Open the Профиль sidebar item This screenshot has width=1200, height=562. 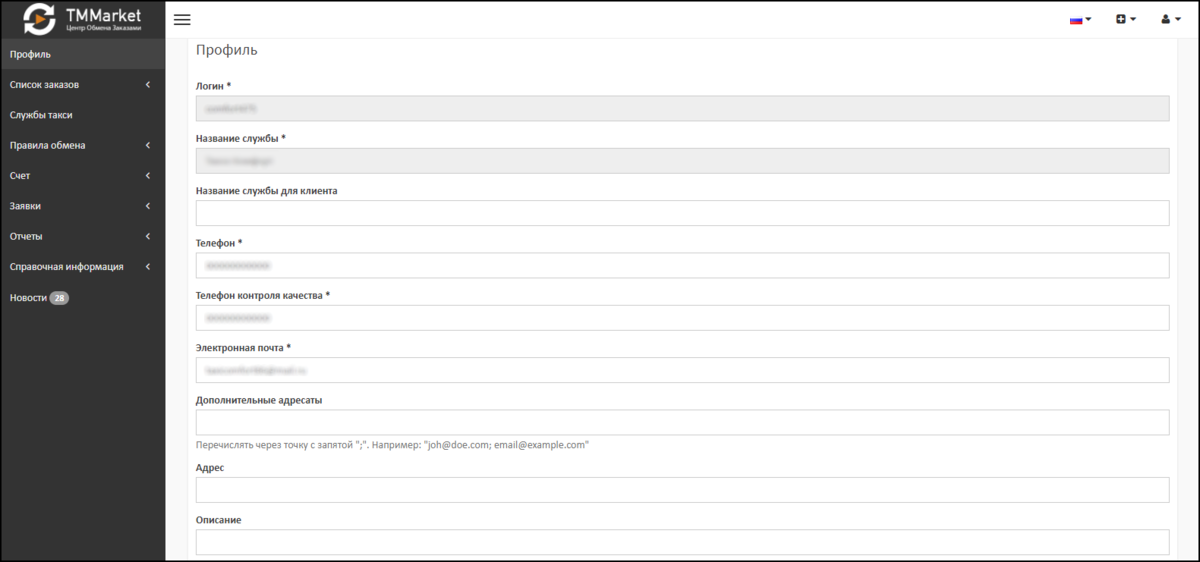(30, 54)
